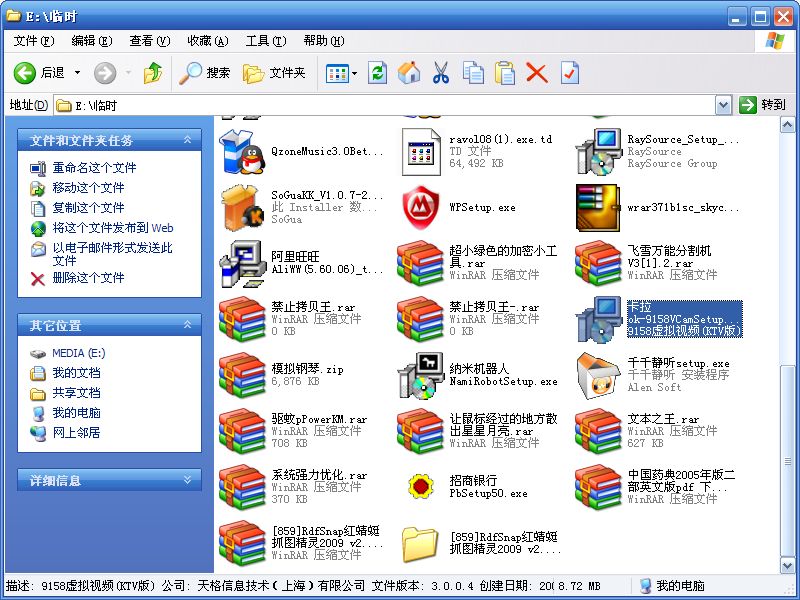Click 移动这个文件 link
The width and height of the screenshot is (800, 600).
click(x=88, y=188)
